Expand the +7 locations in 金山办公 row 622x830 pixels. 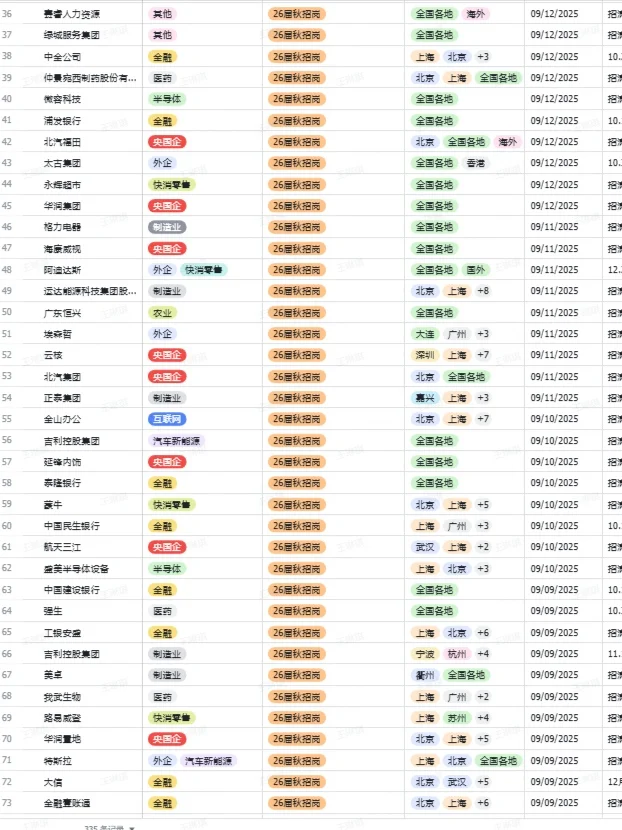483,419
